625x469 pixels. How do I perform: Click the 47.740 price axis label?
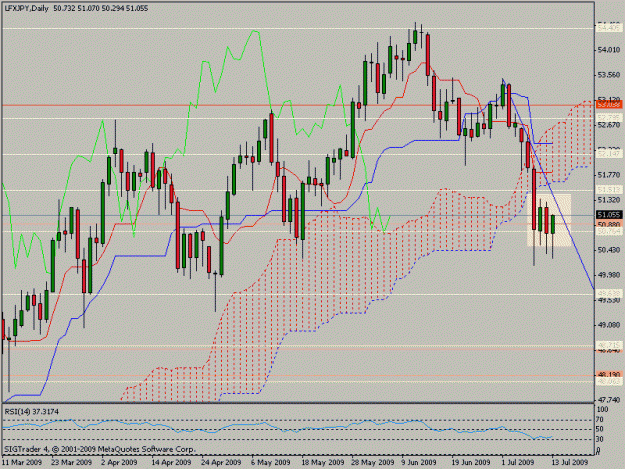tap(609, 400)
